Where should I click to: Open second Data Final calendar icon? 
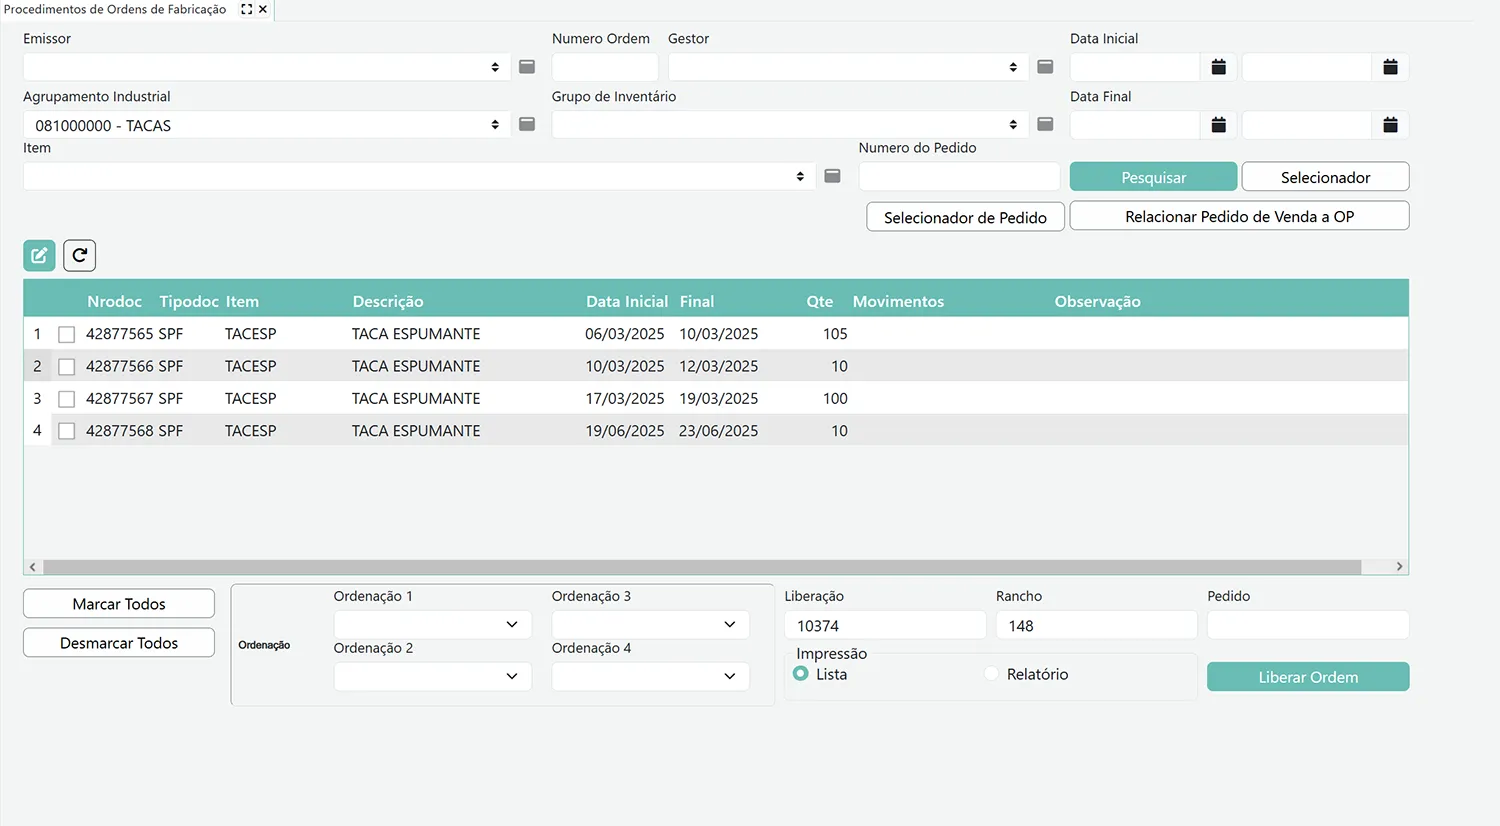[x=1390, y=125]
